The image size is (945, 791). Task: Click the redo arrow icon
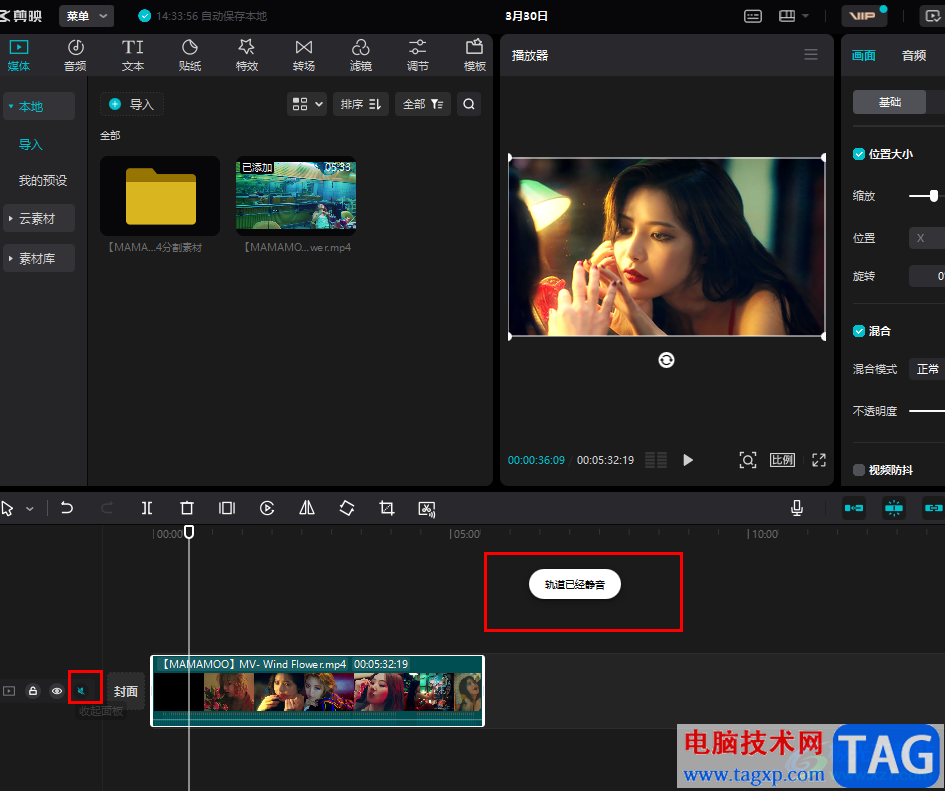pyautogui.click(x=107, y=508)
